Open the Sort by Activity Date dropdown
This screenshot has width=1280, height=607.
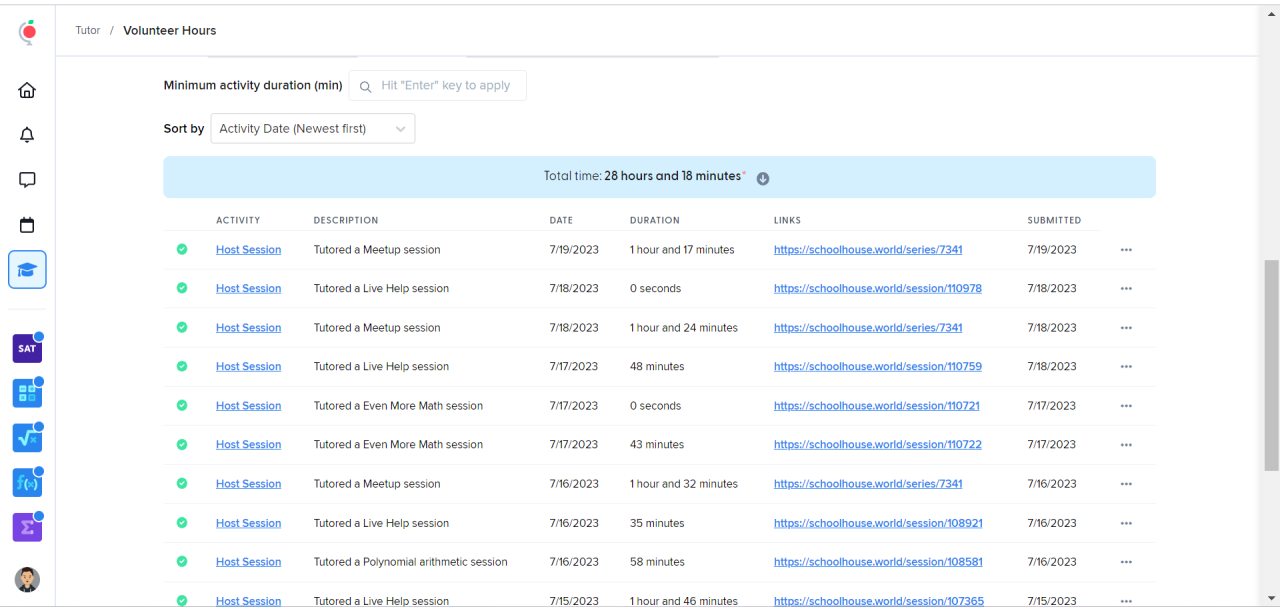(312, 129)
